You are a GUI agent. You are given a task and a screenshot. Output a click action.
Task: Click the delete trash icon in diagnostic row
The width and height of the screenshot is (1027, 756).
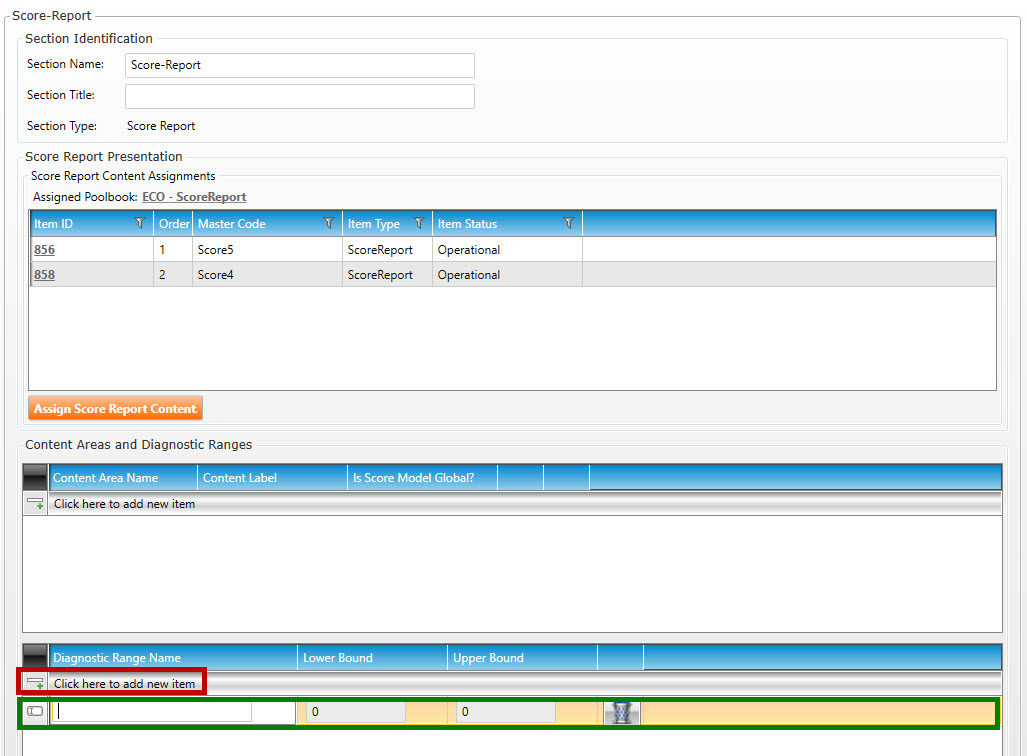click(x=621, y=713)
